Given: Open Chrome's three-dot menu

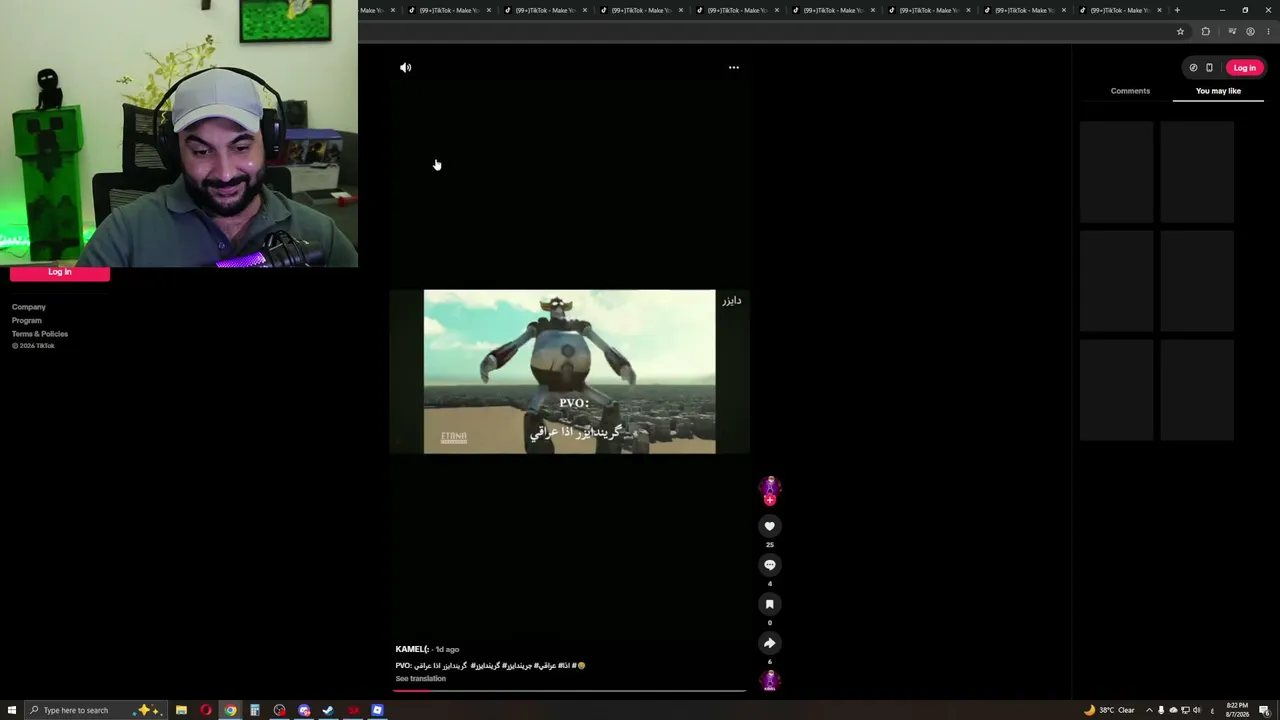Looking at the screenshot, I should tap(1268, 31).
